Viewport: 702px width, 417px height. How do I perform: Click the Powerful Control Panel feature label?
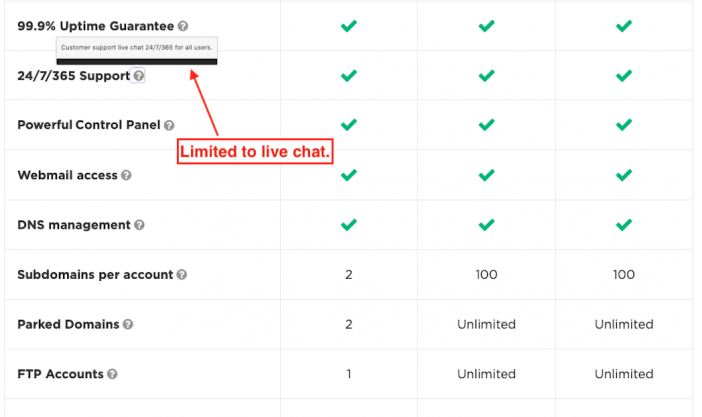click(89, 125)
